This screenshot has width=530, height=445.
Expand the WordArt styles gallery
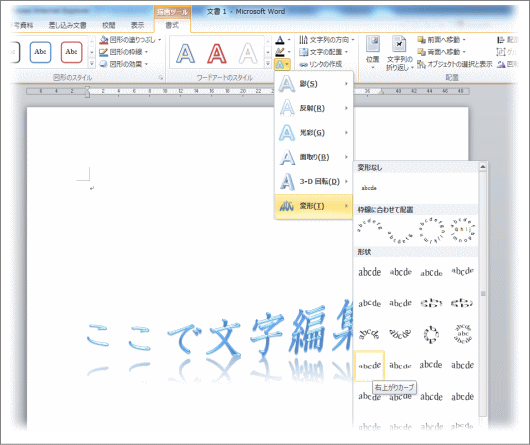pos(268,64)
